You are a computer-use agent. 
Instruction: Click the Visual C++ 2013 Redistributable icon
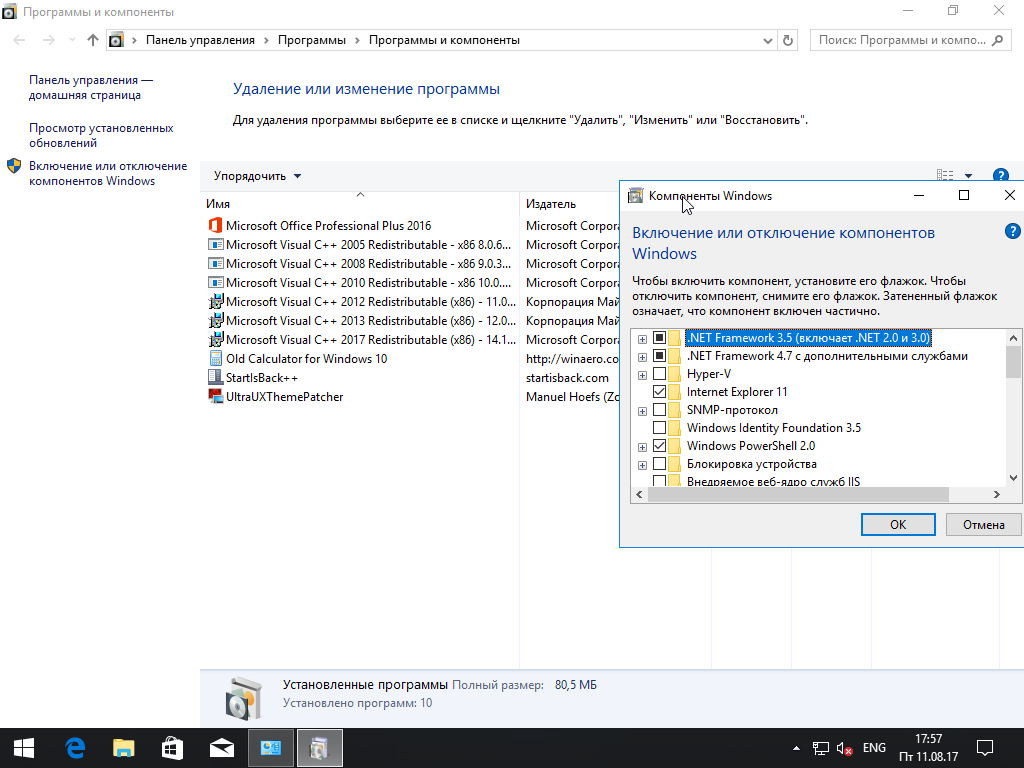[215, 321]
